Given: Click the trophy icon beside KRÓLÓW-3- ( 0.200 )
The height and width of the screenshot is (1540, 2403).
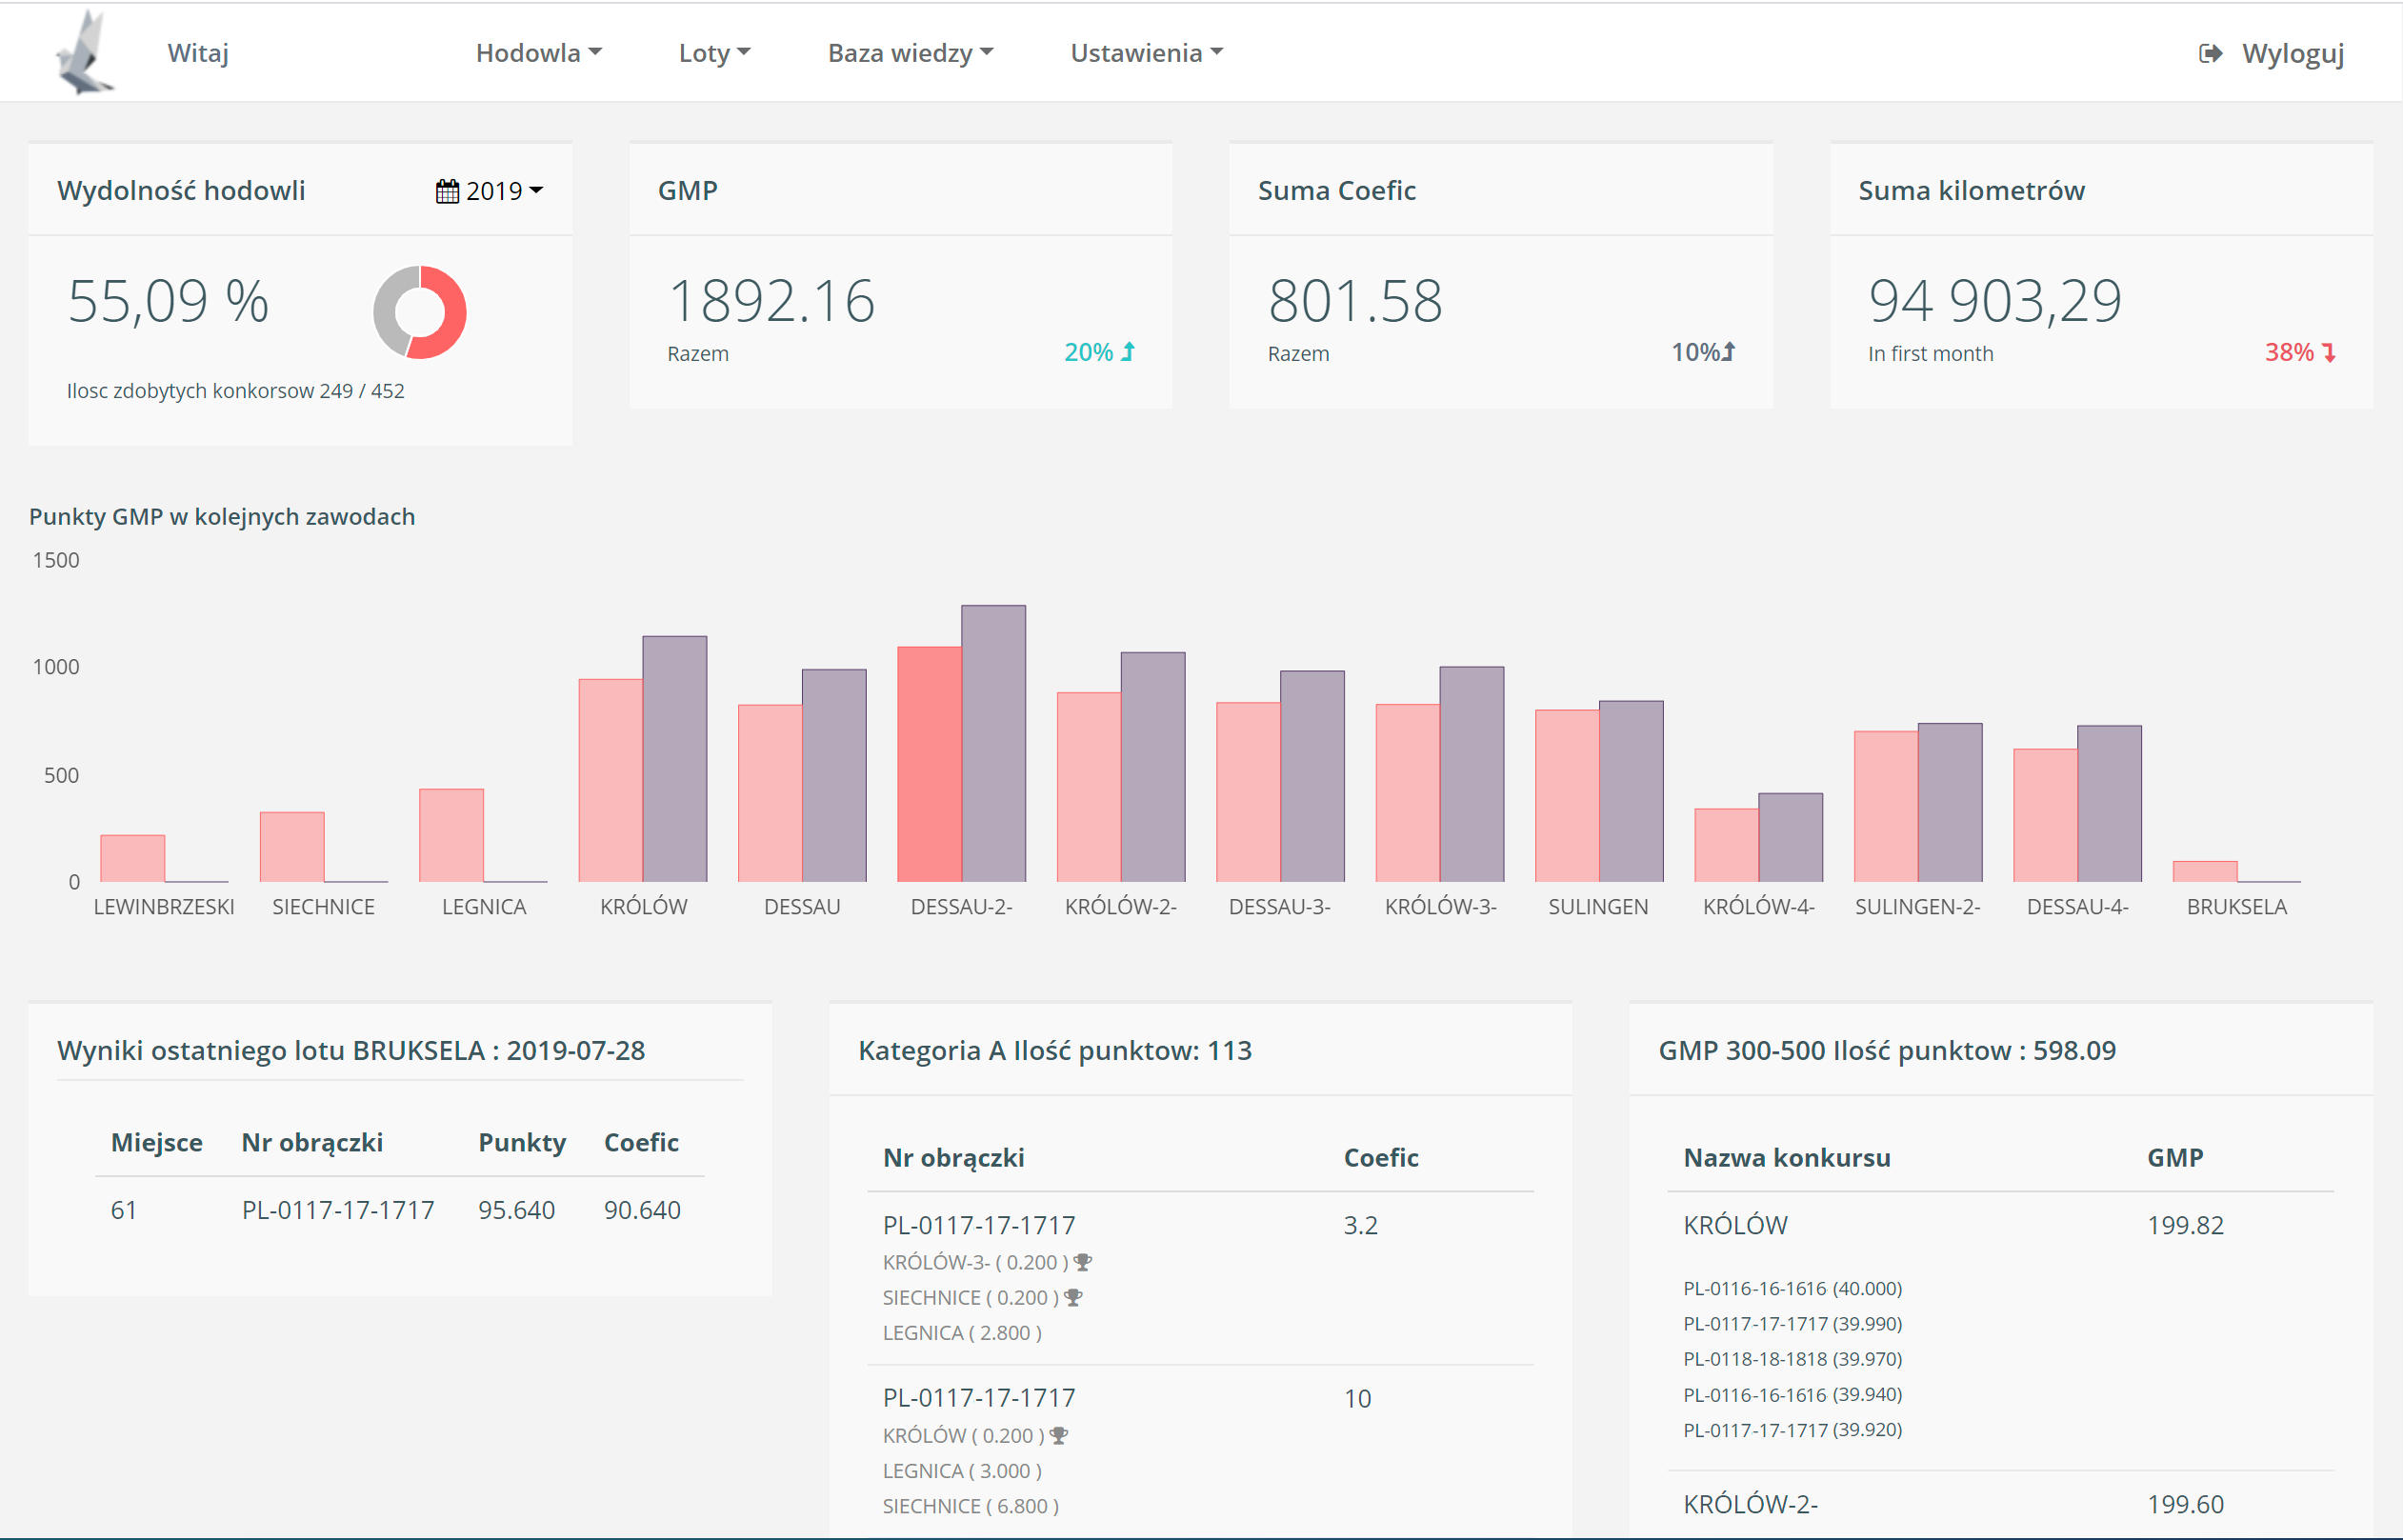Looking at the screenshot, I should 1083,1261.
